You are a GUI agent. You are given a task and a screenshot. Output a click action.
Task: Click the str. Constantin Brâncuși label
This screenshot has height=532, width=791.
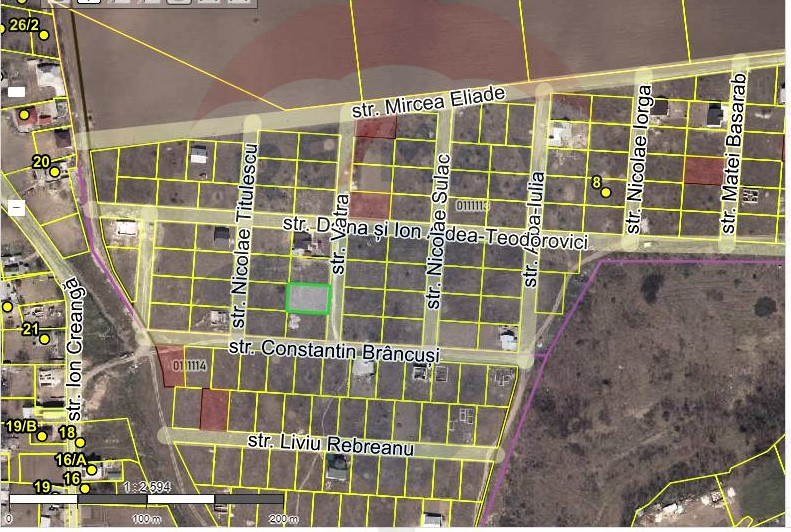click(334, 350)
